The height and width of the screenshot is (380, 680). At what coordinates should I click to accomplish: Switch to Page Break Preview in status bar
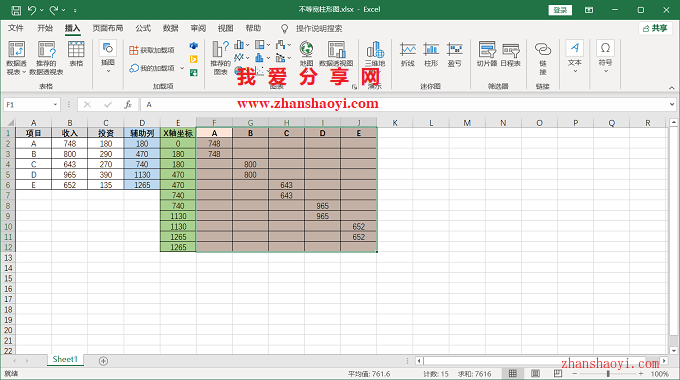tap(558, 373)
